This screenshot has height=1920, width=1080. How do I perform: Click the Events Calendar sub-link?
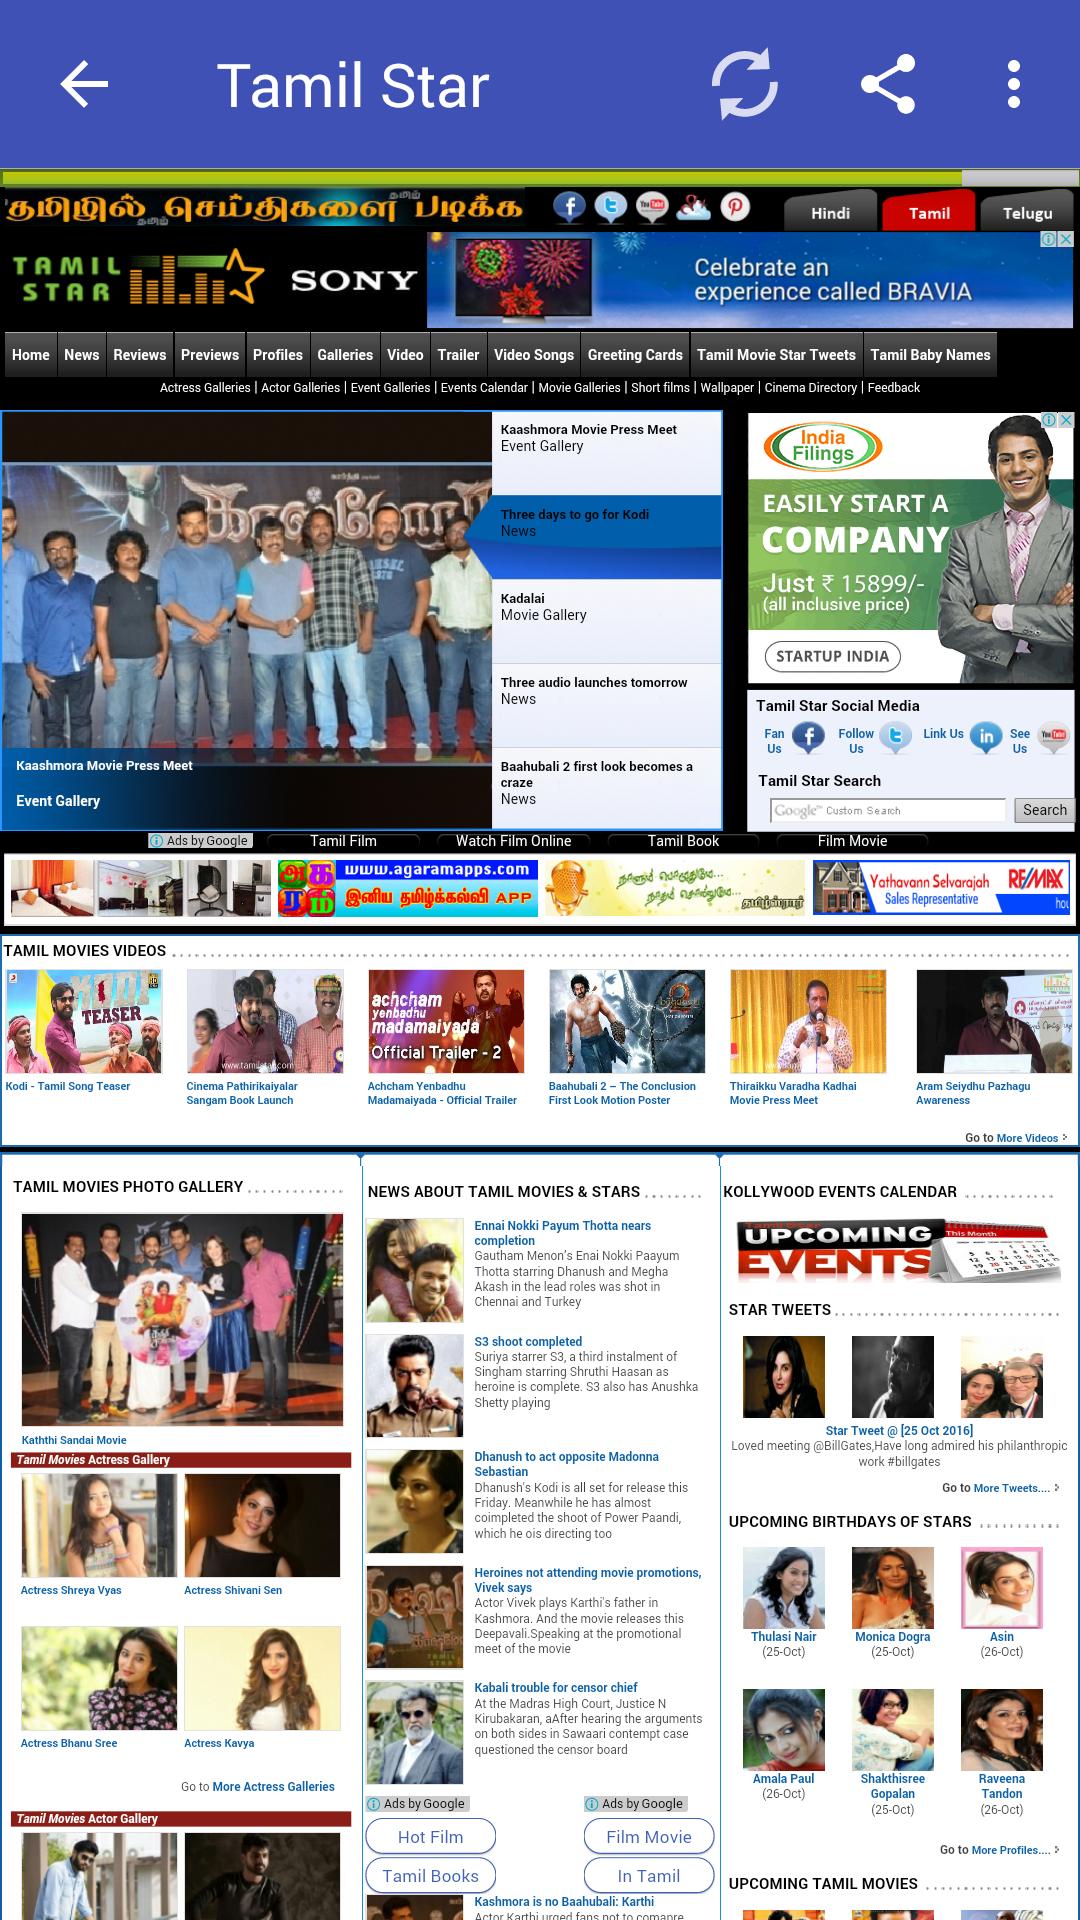(x=484, y=388)
